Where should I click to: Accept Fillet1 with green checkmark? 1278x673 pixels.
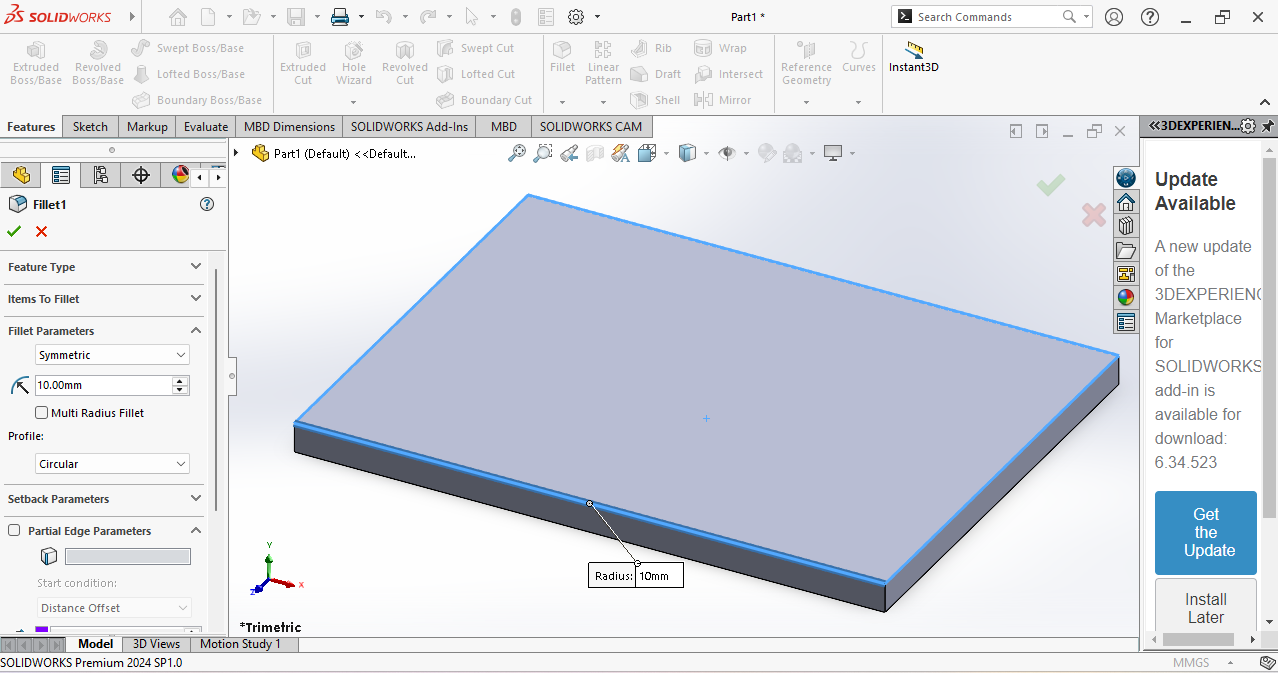pyautogui.click(x=14, y=231)
